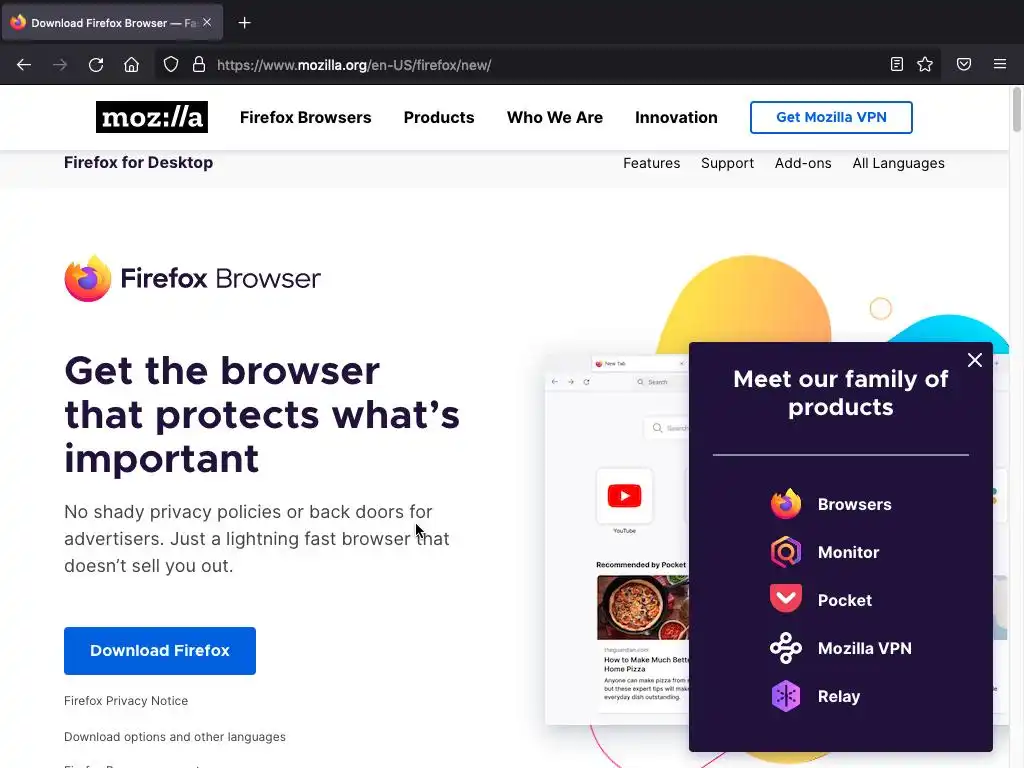Click the vertical page scrollbar
This screenshot has width=1024, height=768.
point(1016,110)
